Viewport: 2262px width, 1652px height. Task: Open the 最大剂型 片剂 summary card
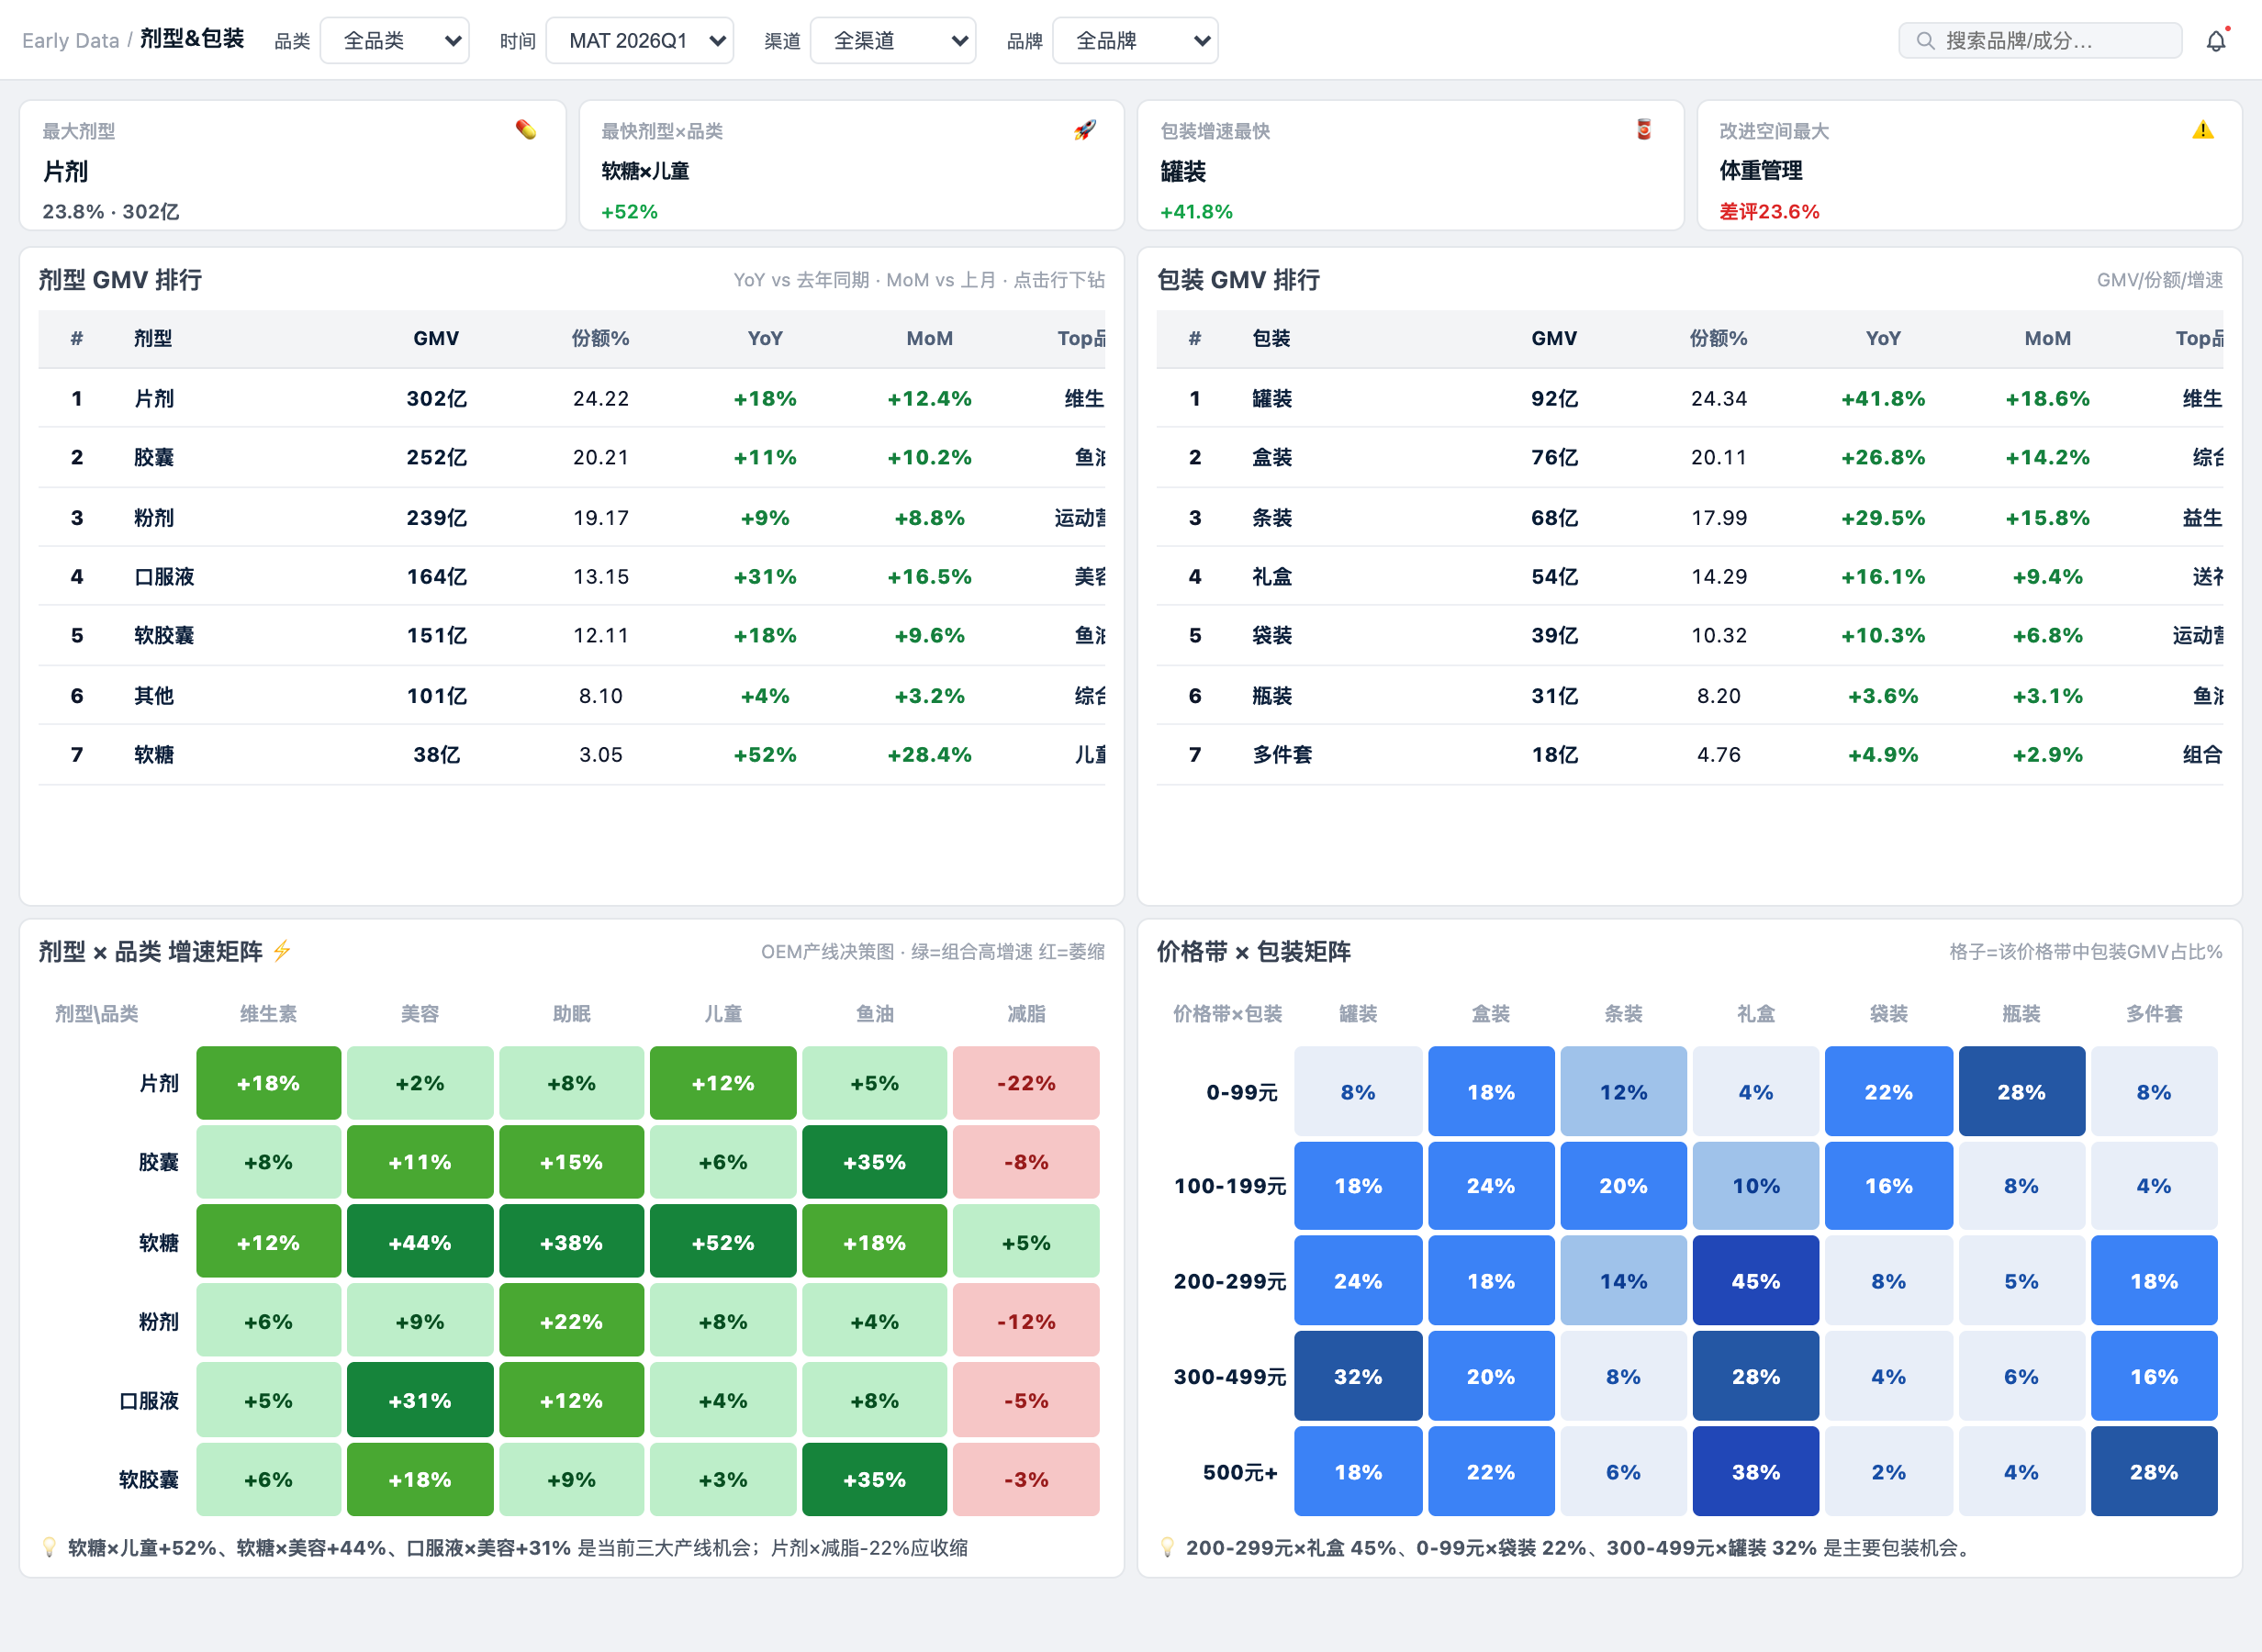point(293,165)
